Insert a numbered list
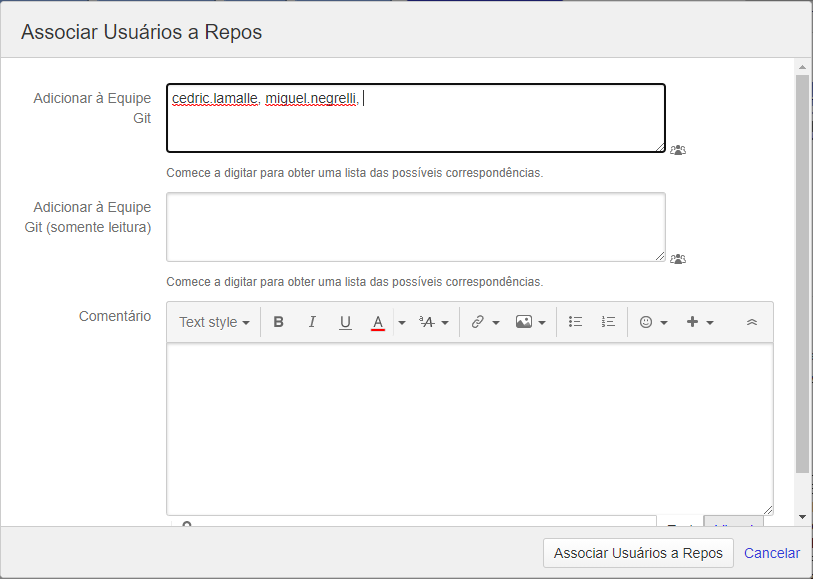This screenshot has width=813, height=579. pos(608,322)
